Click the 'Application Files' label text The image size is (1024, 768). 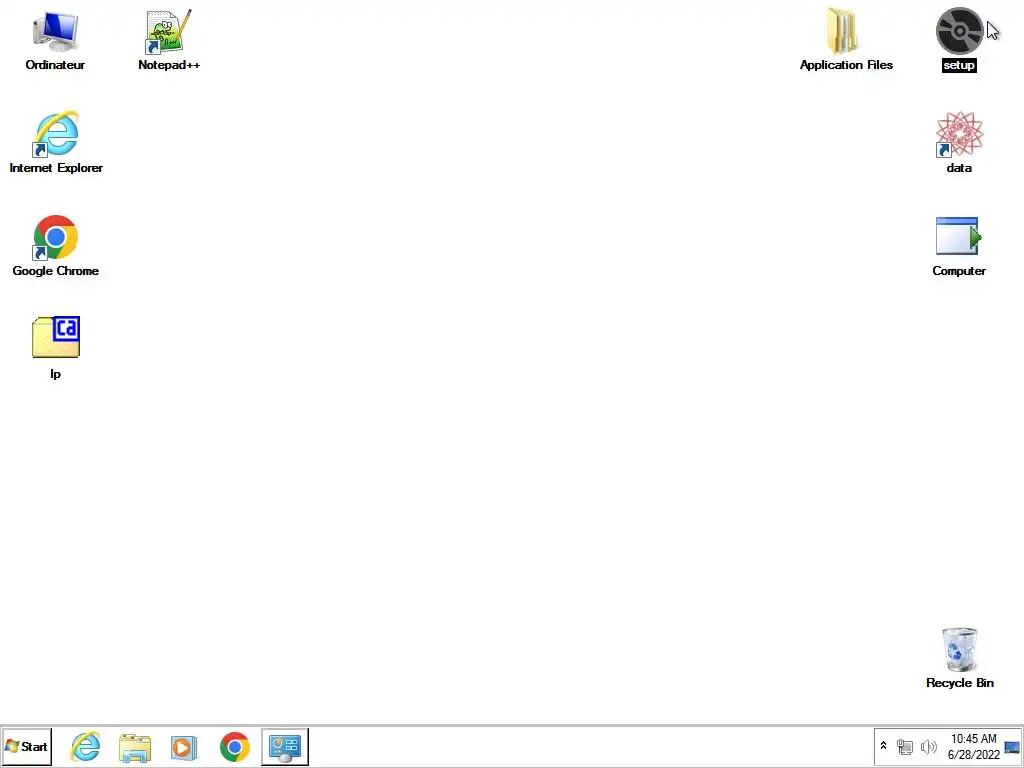point(846,65)
